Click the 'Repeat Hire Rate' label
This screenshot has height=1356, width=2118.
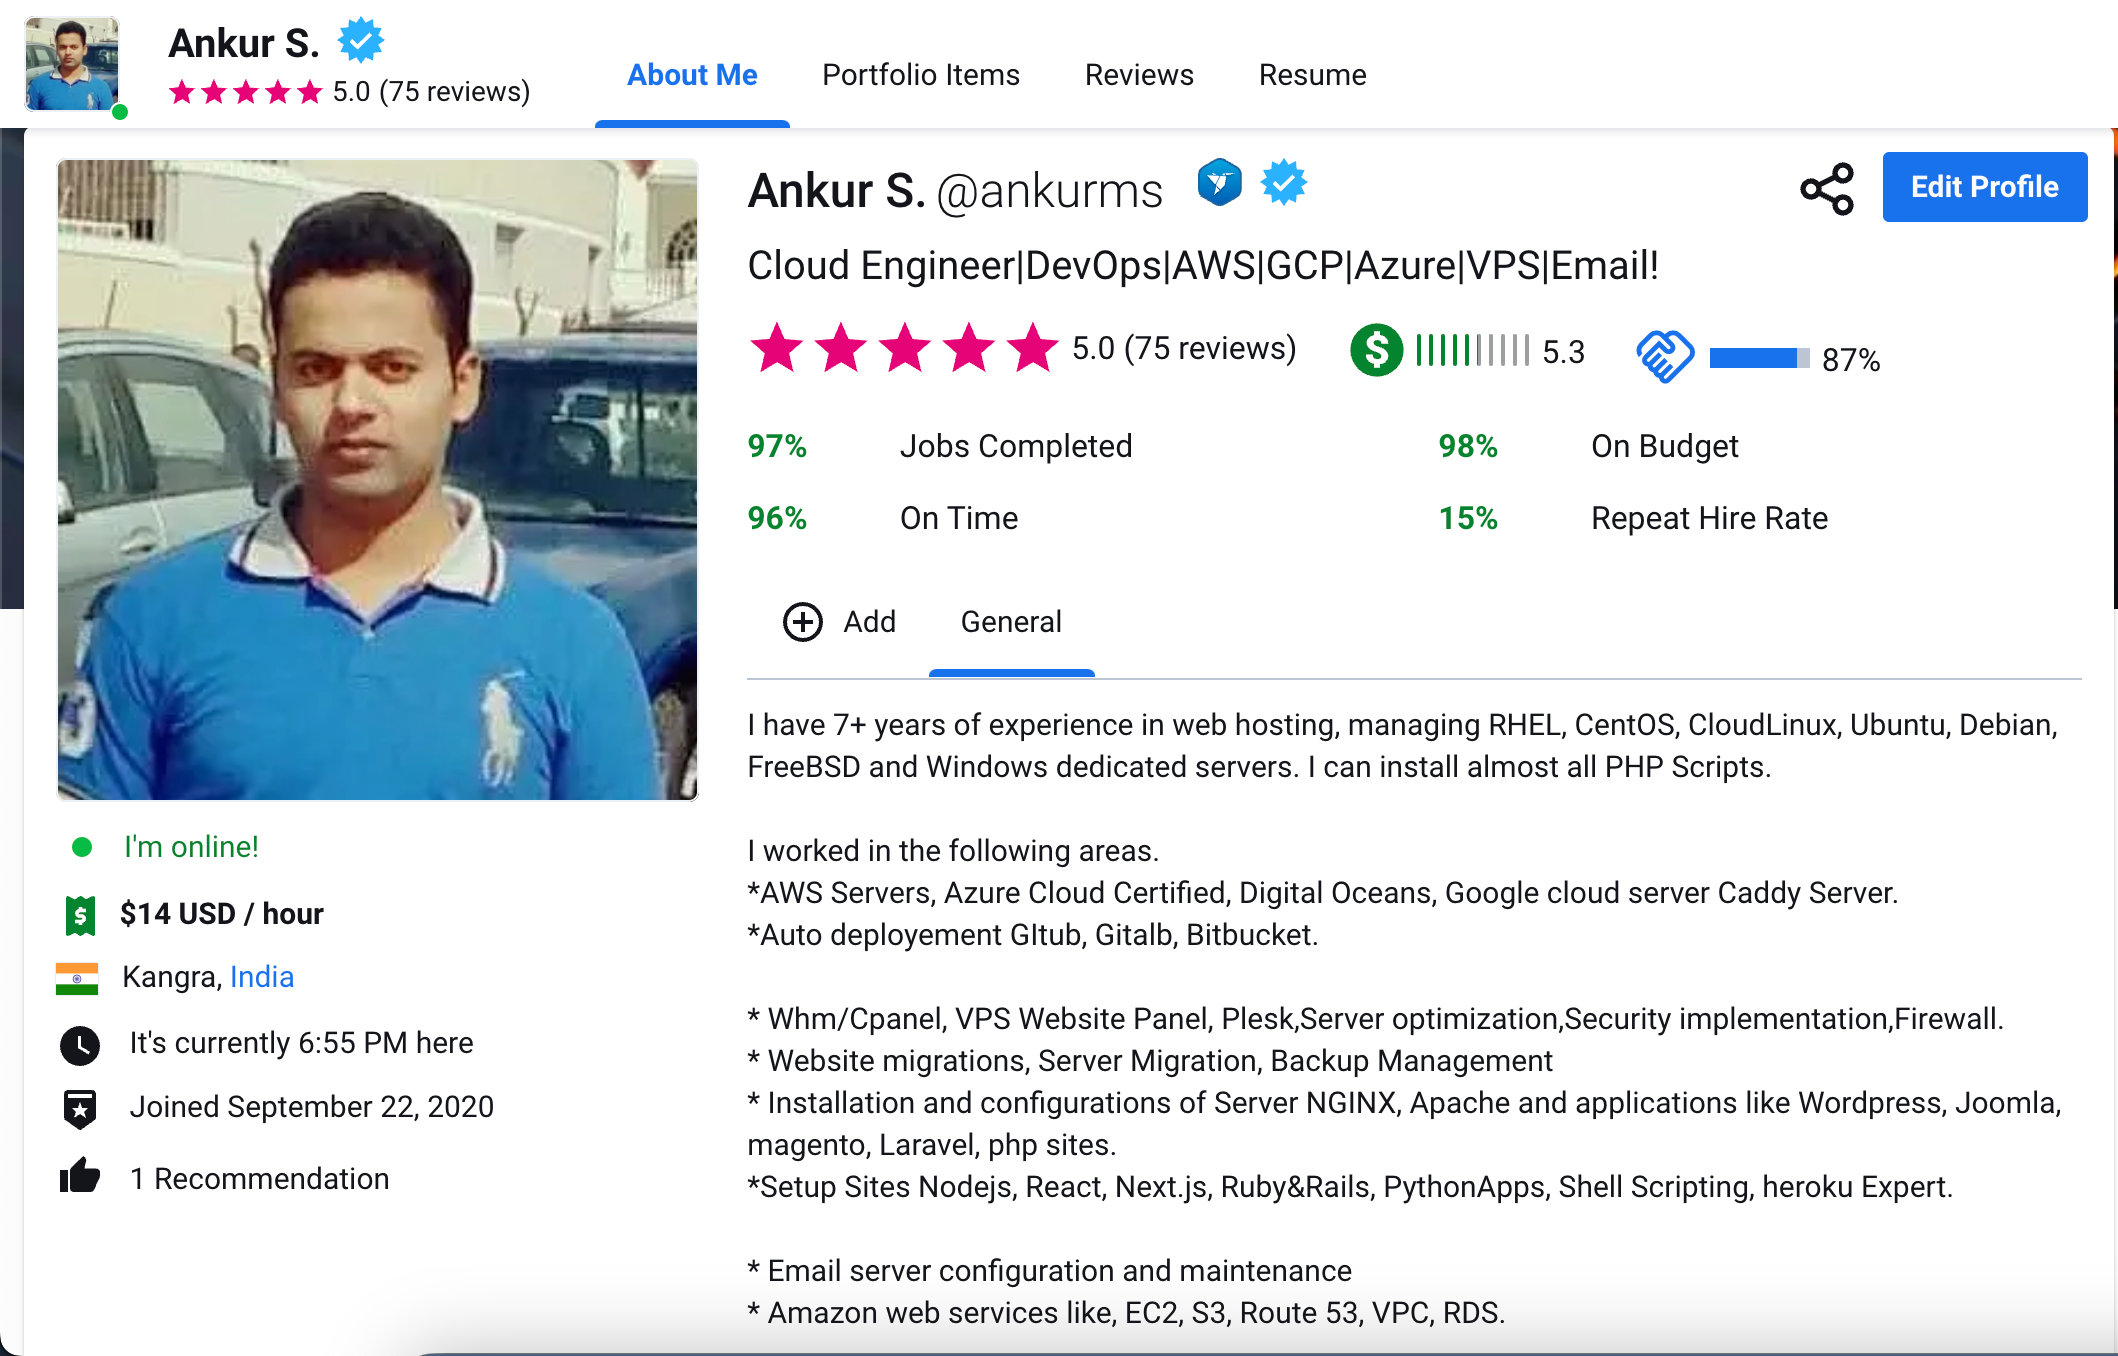coord(1709,518)
